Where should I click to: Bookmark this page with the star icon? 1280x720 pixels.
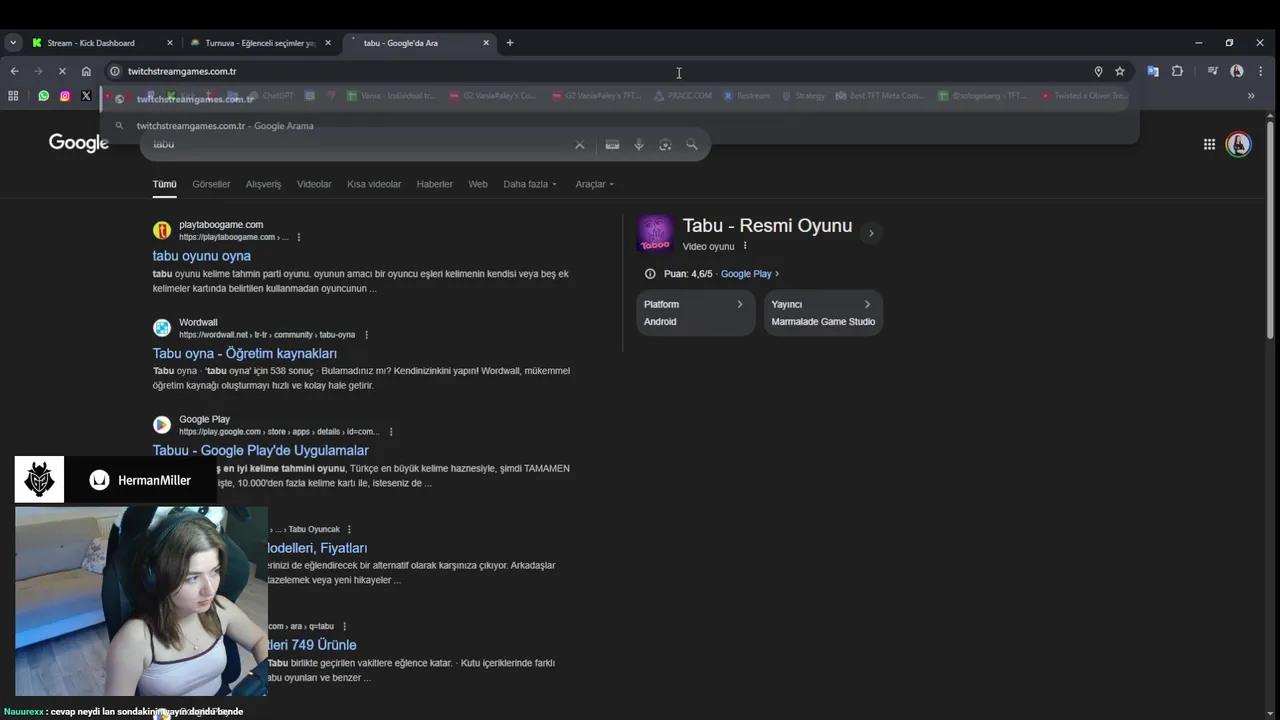point(1120,71)
